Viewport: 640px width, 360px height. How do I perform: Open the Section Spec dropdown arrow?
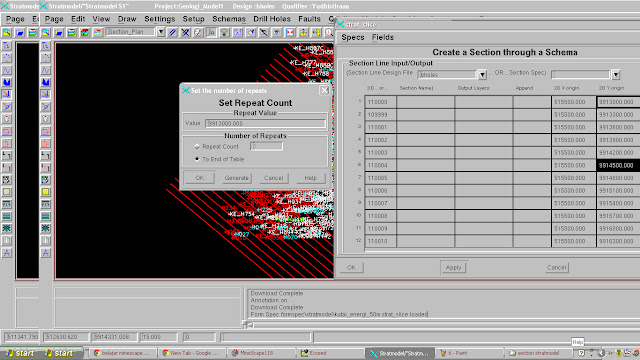tap(616, 75)
